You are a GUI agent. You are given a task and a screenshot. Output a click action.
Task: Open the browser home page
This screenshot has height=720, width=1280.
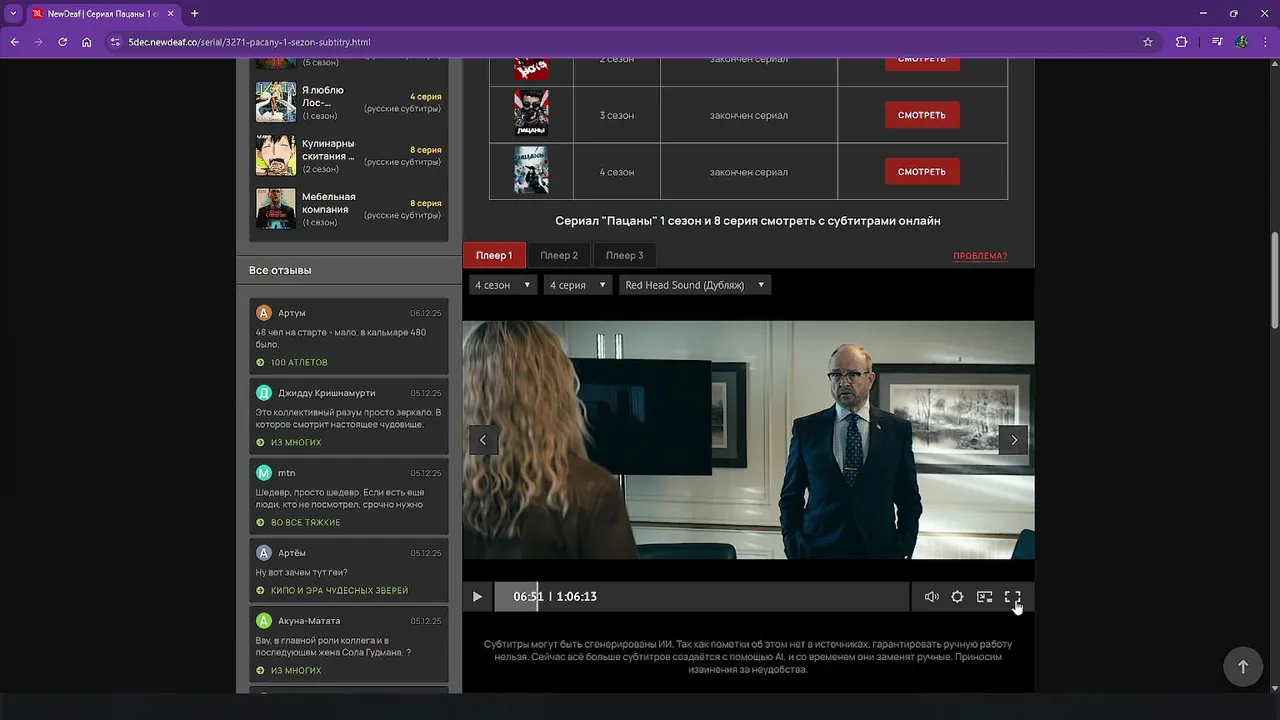87,42
